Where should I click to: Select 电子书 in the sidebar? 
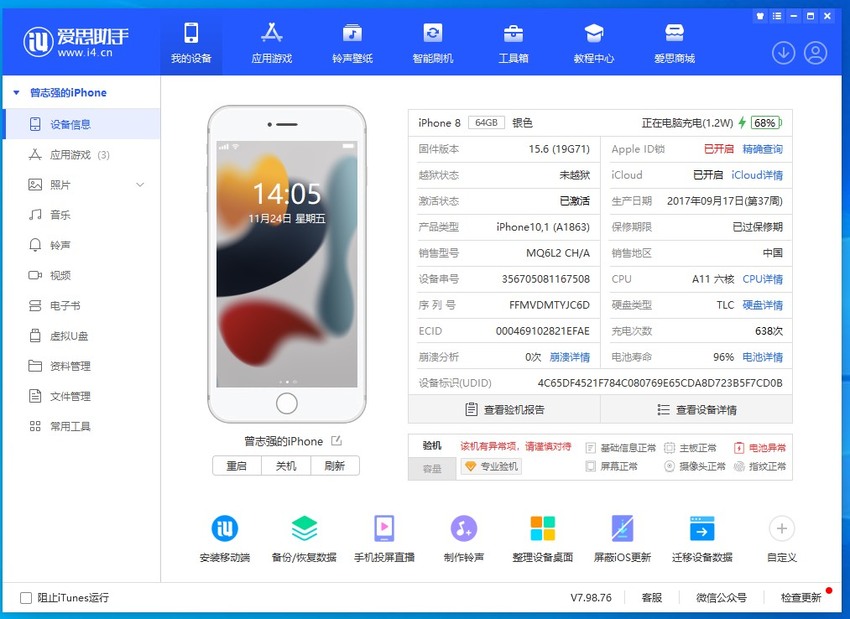click(82, 306)
